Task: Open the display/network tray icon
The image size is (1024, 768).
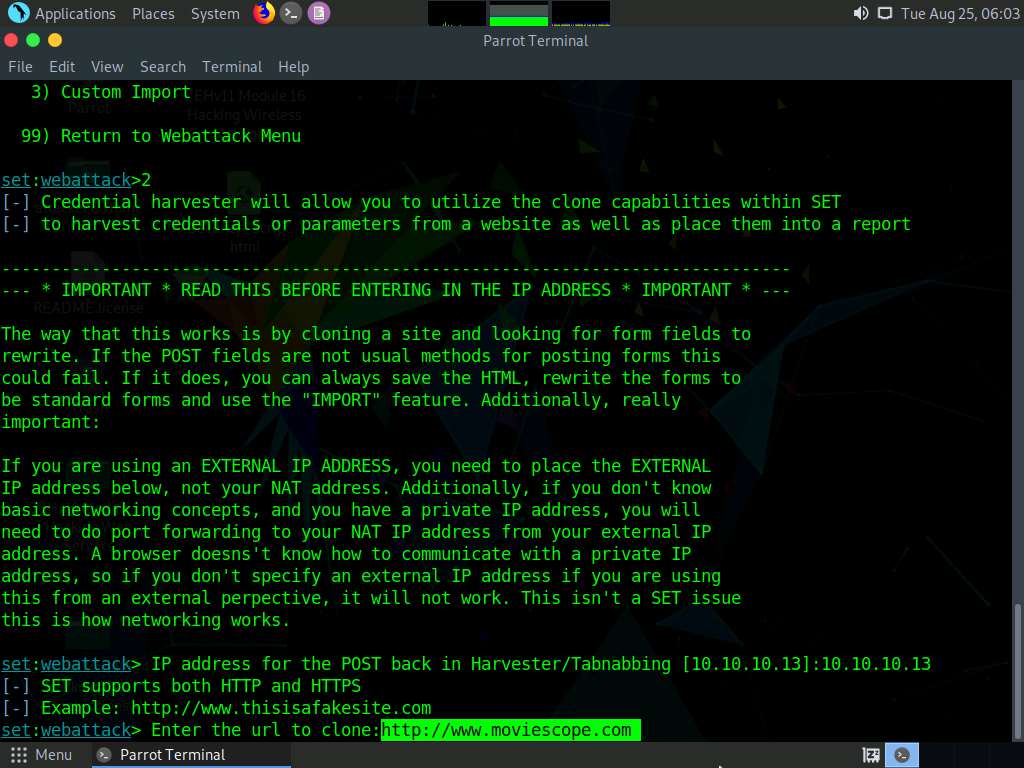Action: pos(884,13)
